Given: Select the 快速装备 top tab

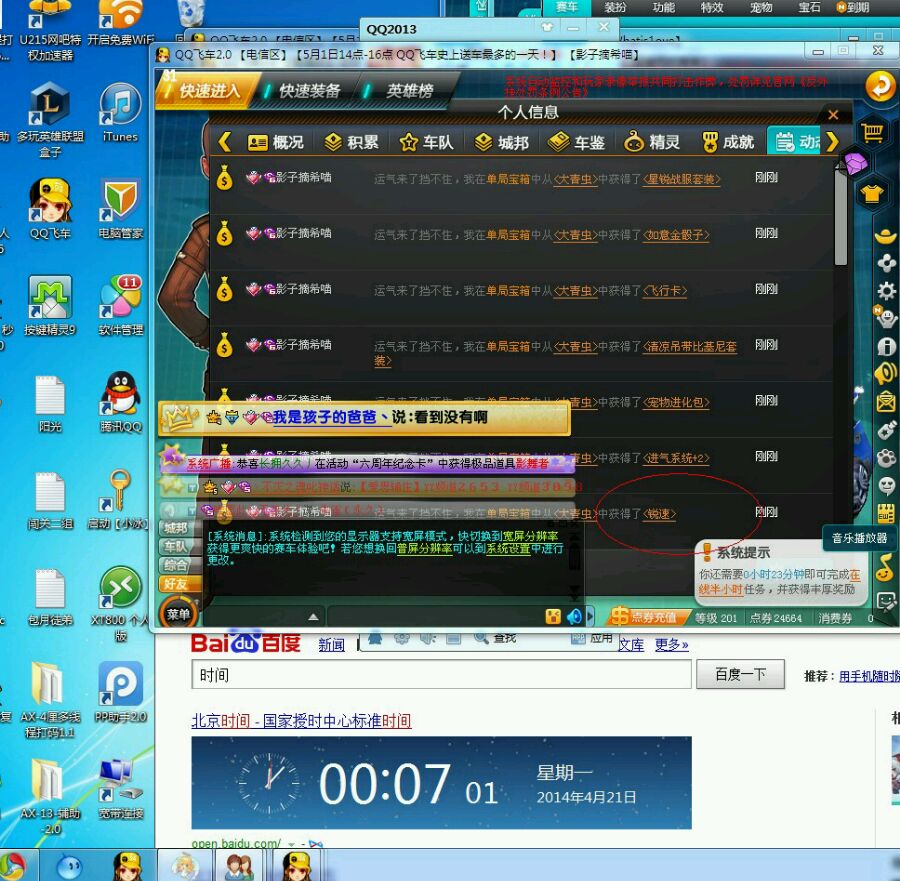Looking at the screenshot, I should 309,91.
